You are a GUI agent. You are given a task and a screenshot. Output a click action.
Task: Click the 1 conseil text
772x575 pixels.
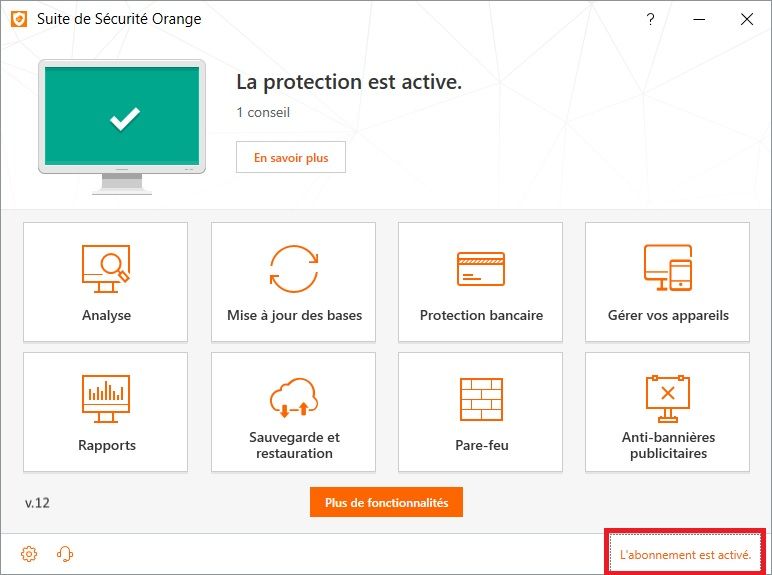pyautogui.click(x=263, y=112)
